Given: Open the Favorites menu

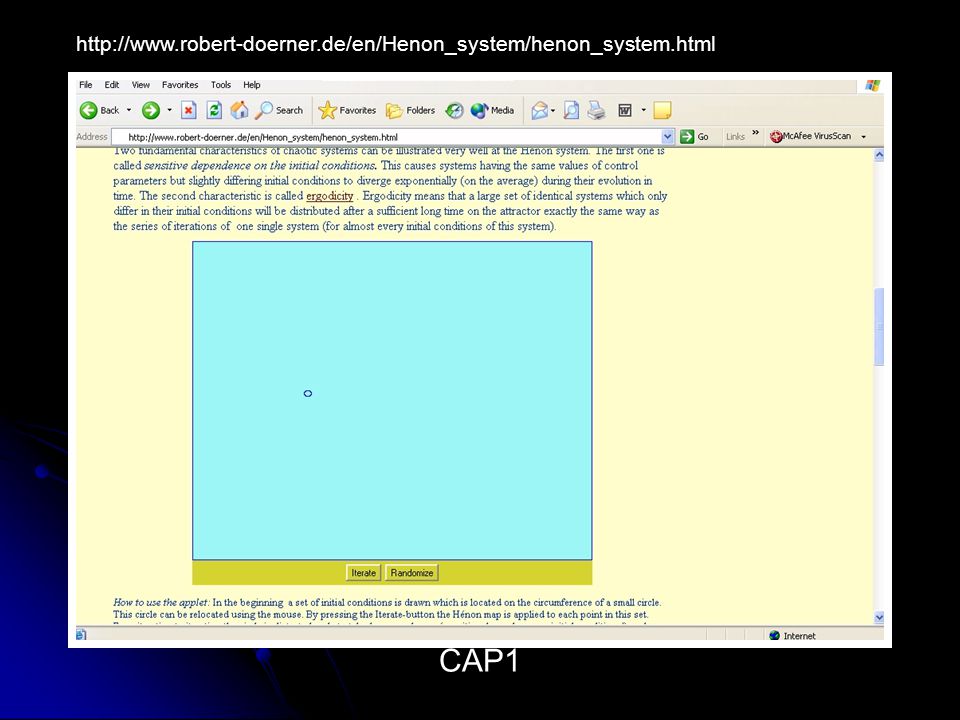Looking at the screenshot, I should coord(180,85).
